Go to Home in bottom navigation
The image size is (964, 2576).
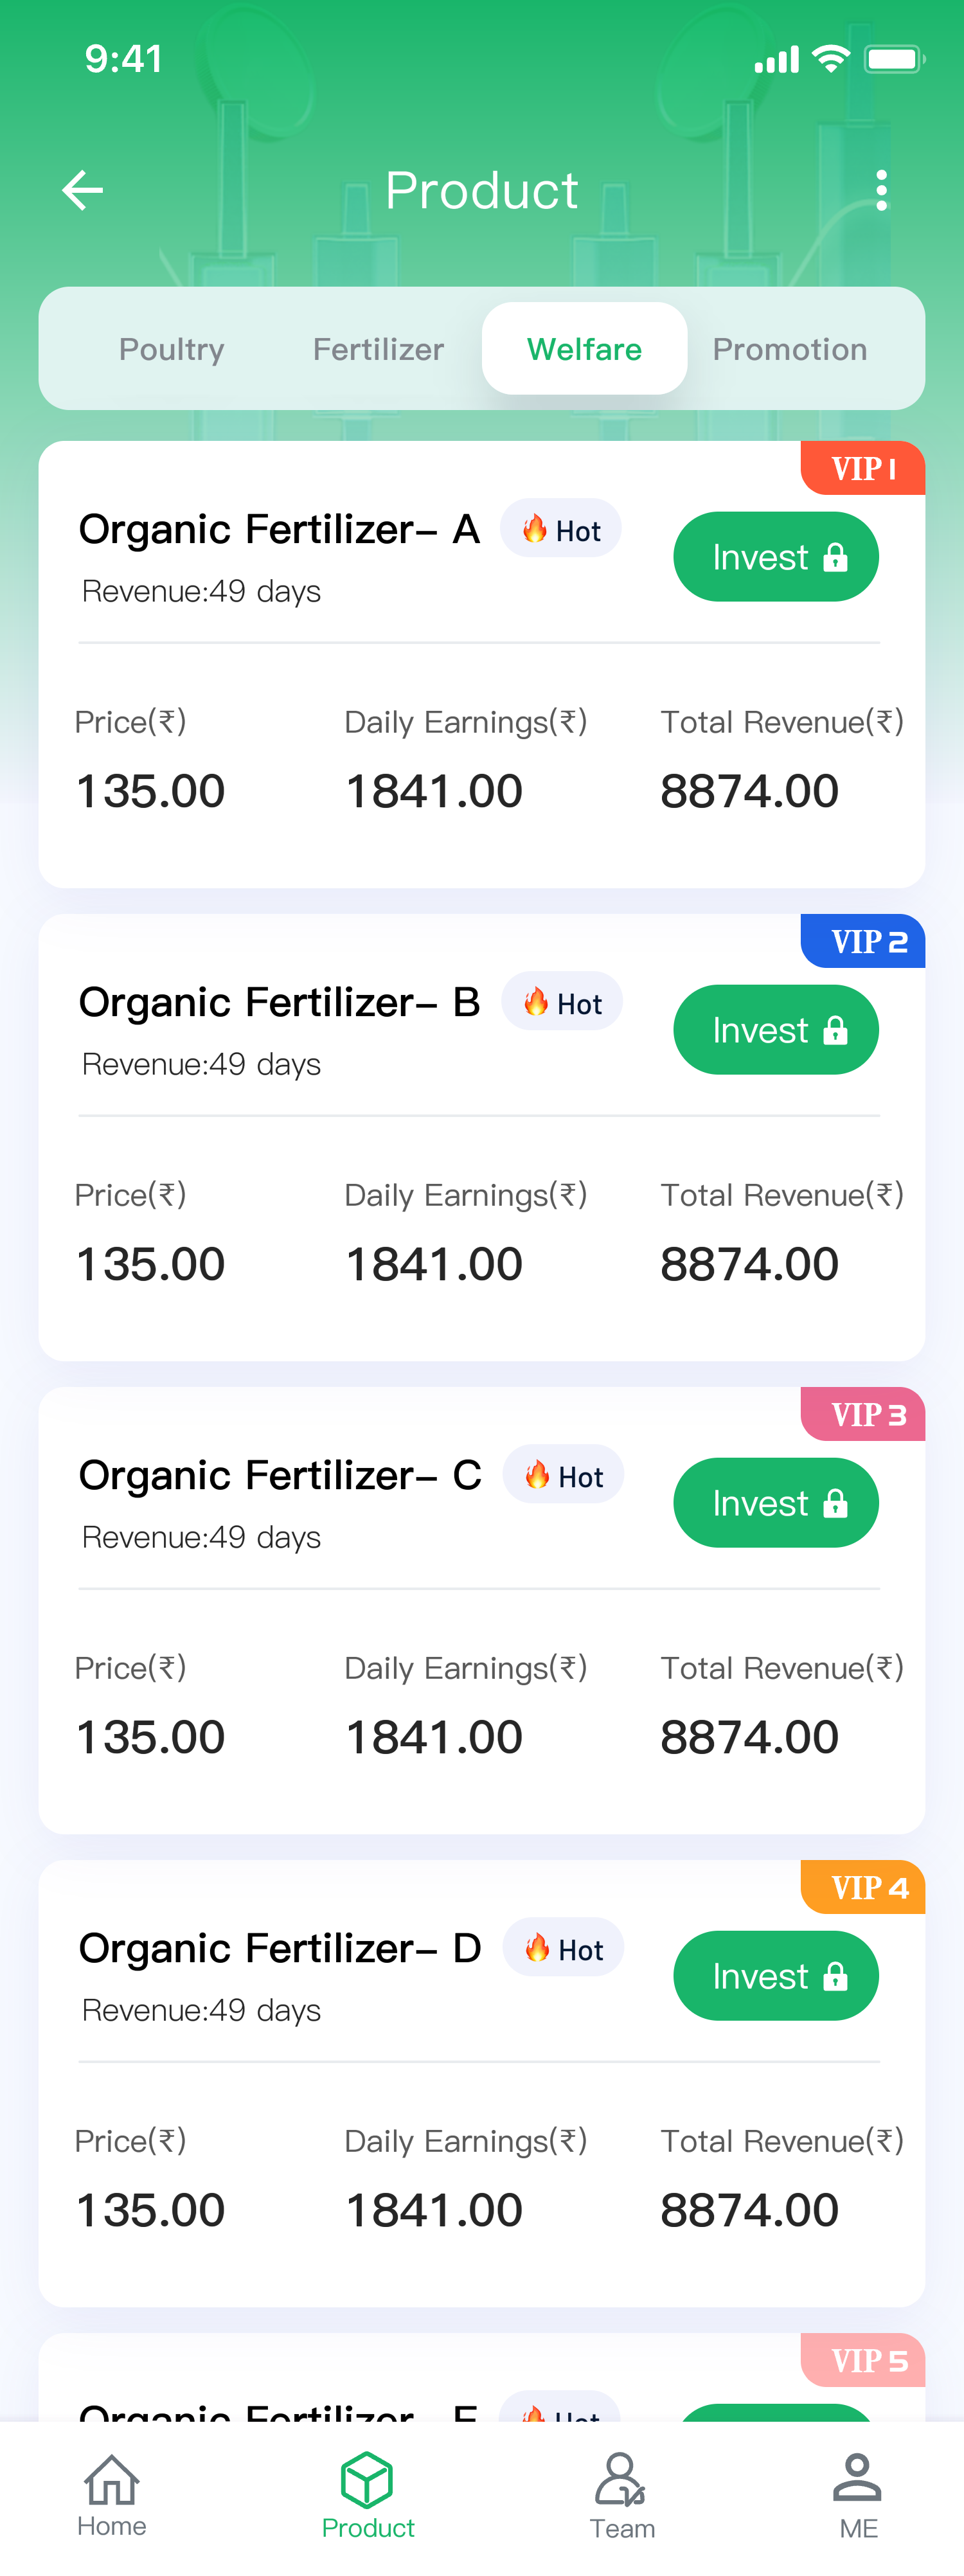tap(112, 2493)
